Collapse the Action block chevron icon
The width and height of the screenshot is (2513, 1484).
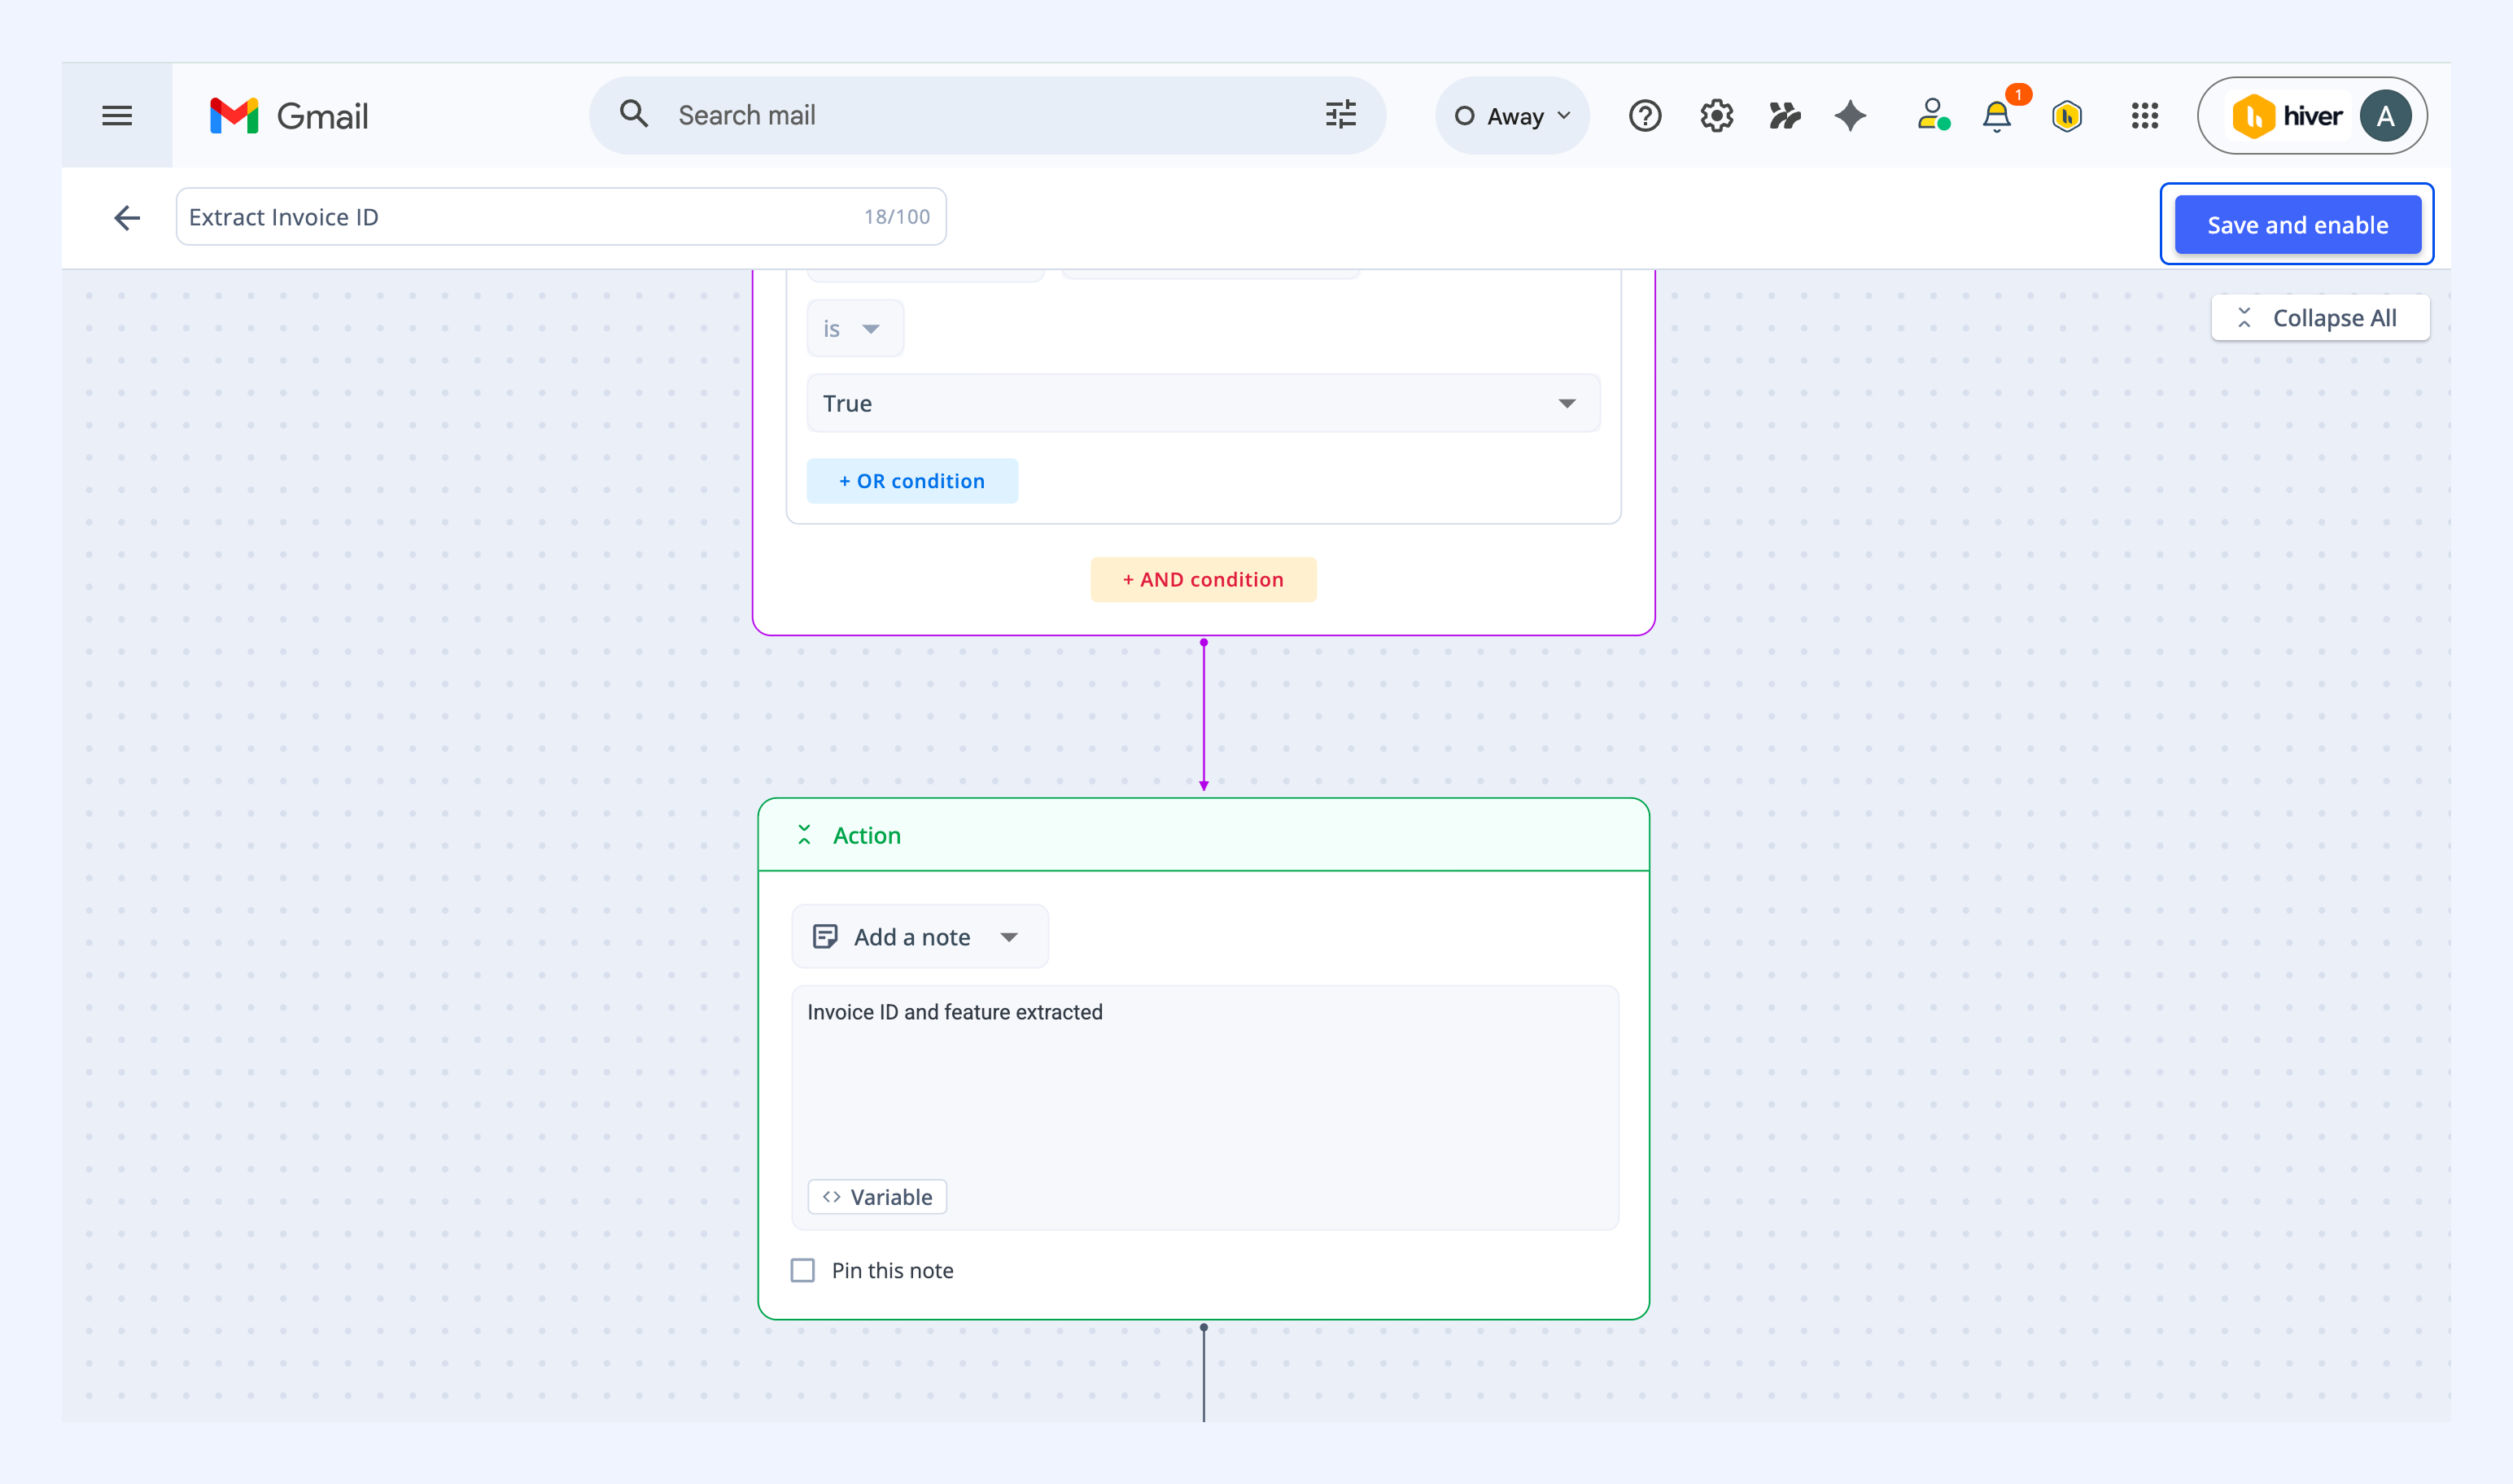tap(804, 835)
